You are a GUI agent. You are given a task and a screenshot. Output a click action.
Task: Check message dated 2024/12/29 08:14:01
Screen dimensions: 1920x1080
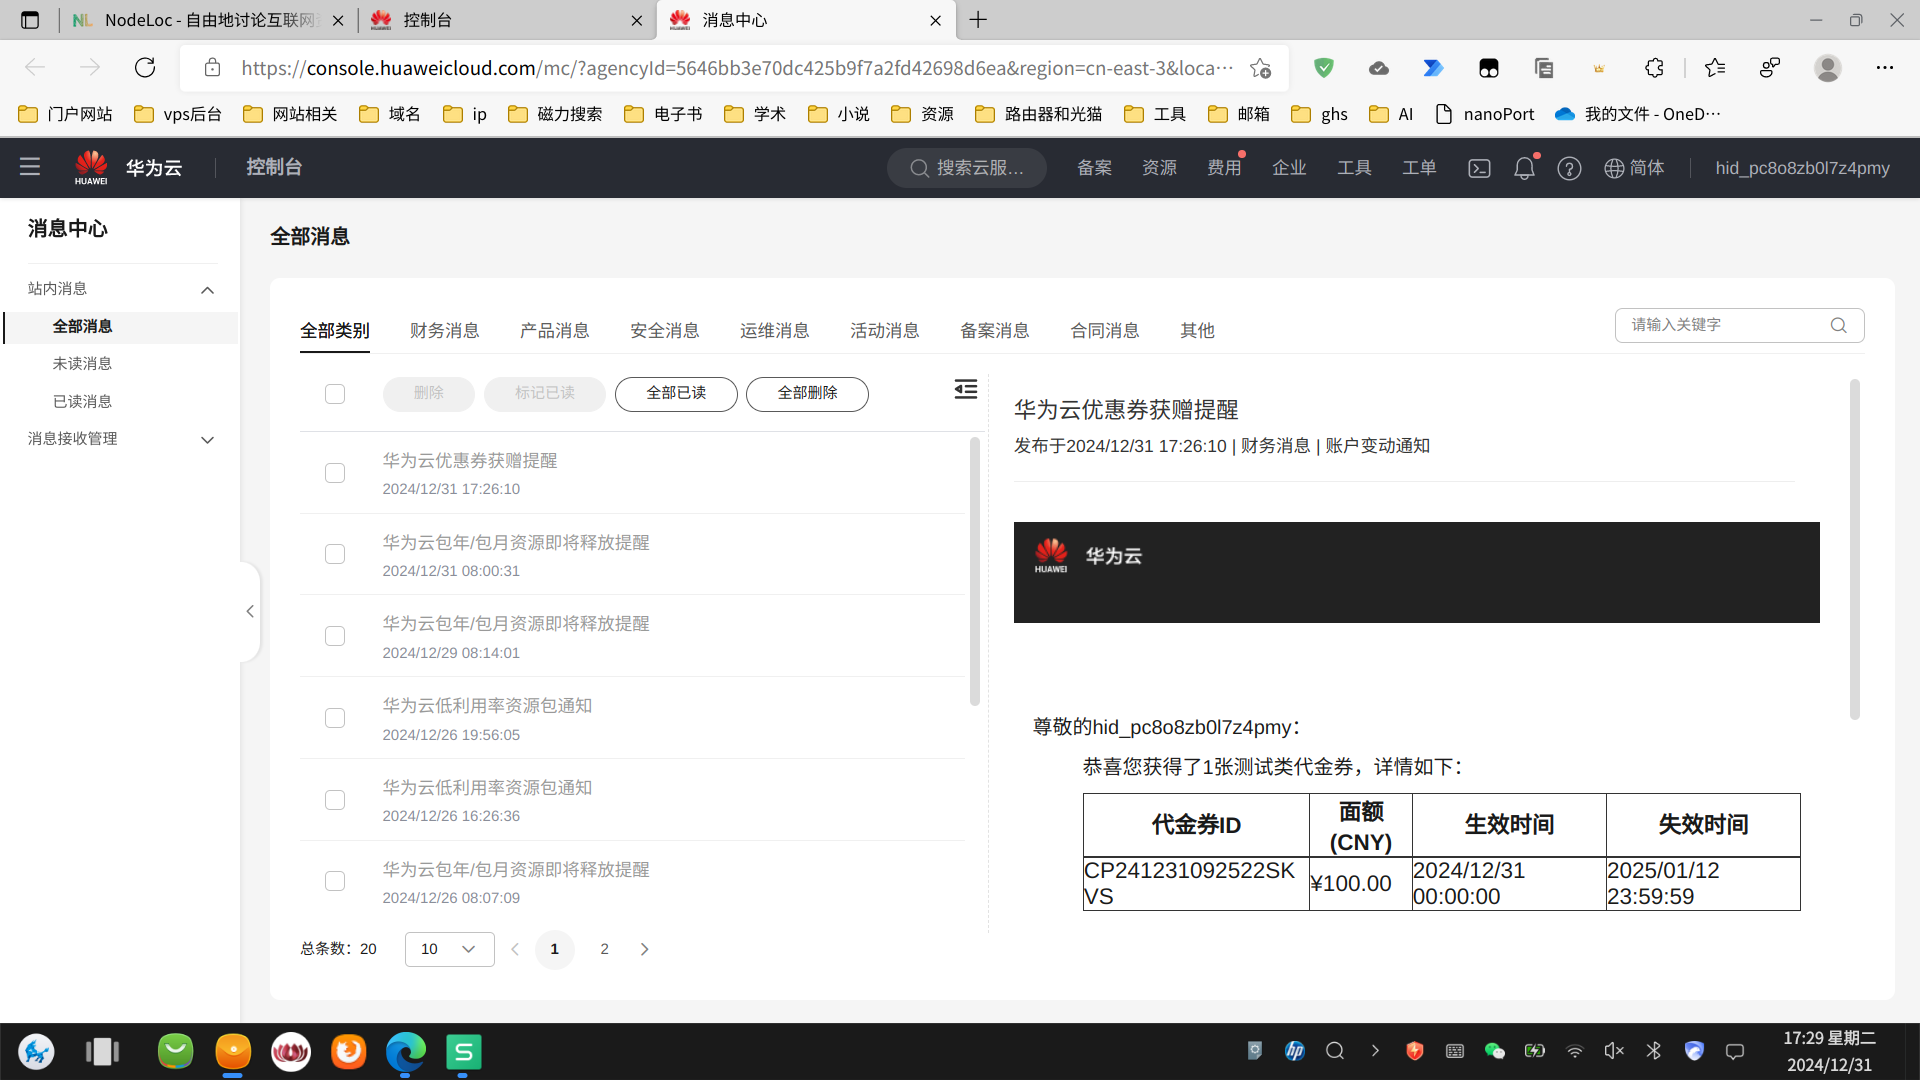pyautogui.click(x=335, y=636)
